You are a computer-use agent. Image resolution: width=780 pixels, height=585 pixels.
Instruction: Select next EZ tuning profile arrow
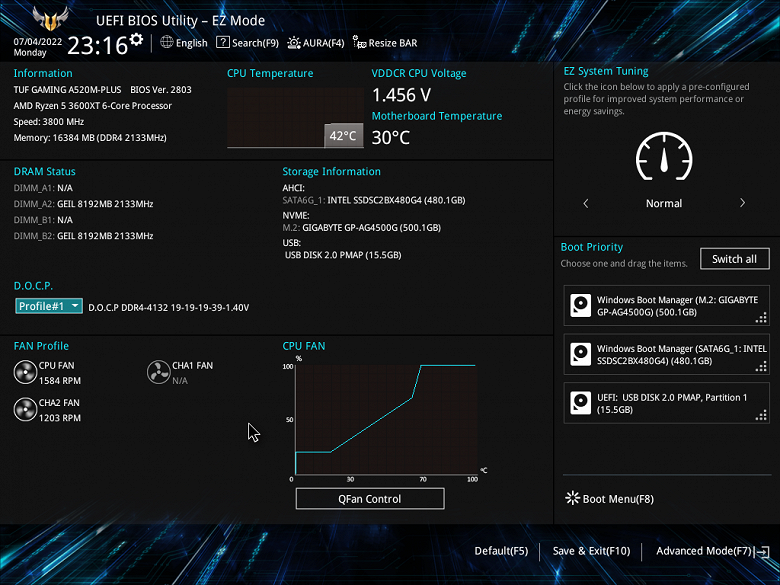pos(742,203)
